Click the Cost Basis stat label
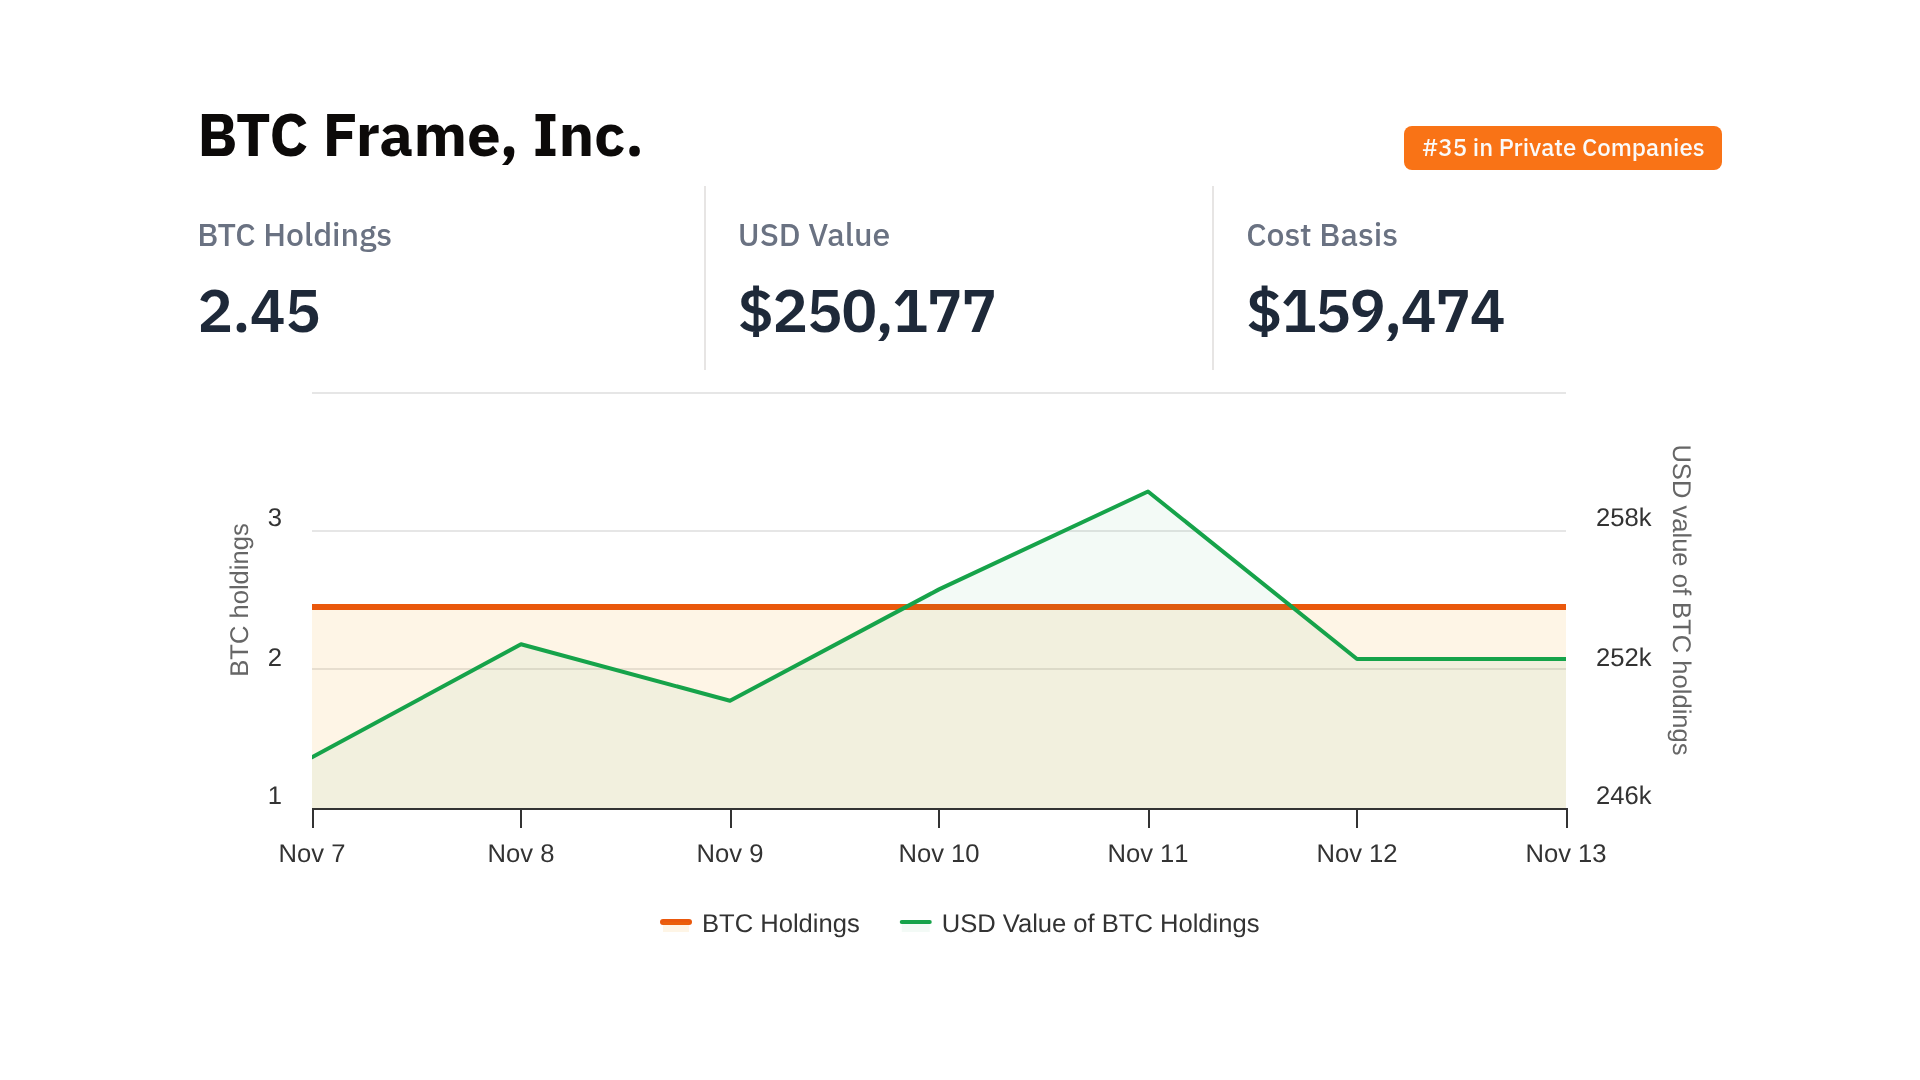 point(1321,235)
